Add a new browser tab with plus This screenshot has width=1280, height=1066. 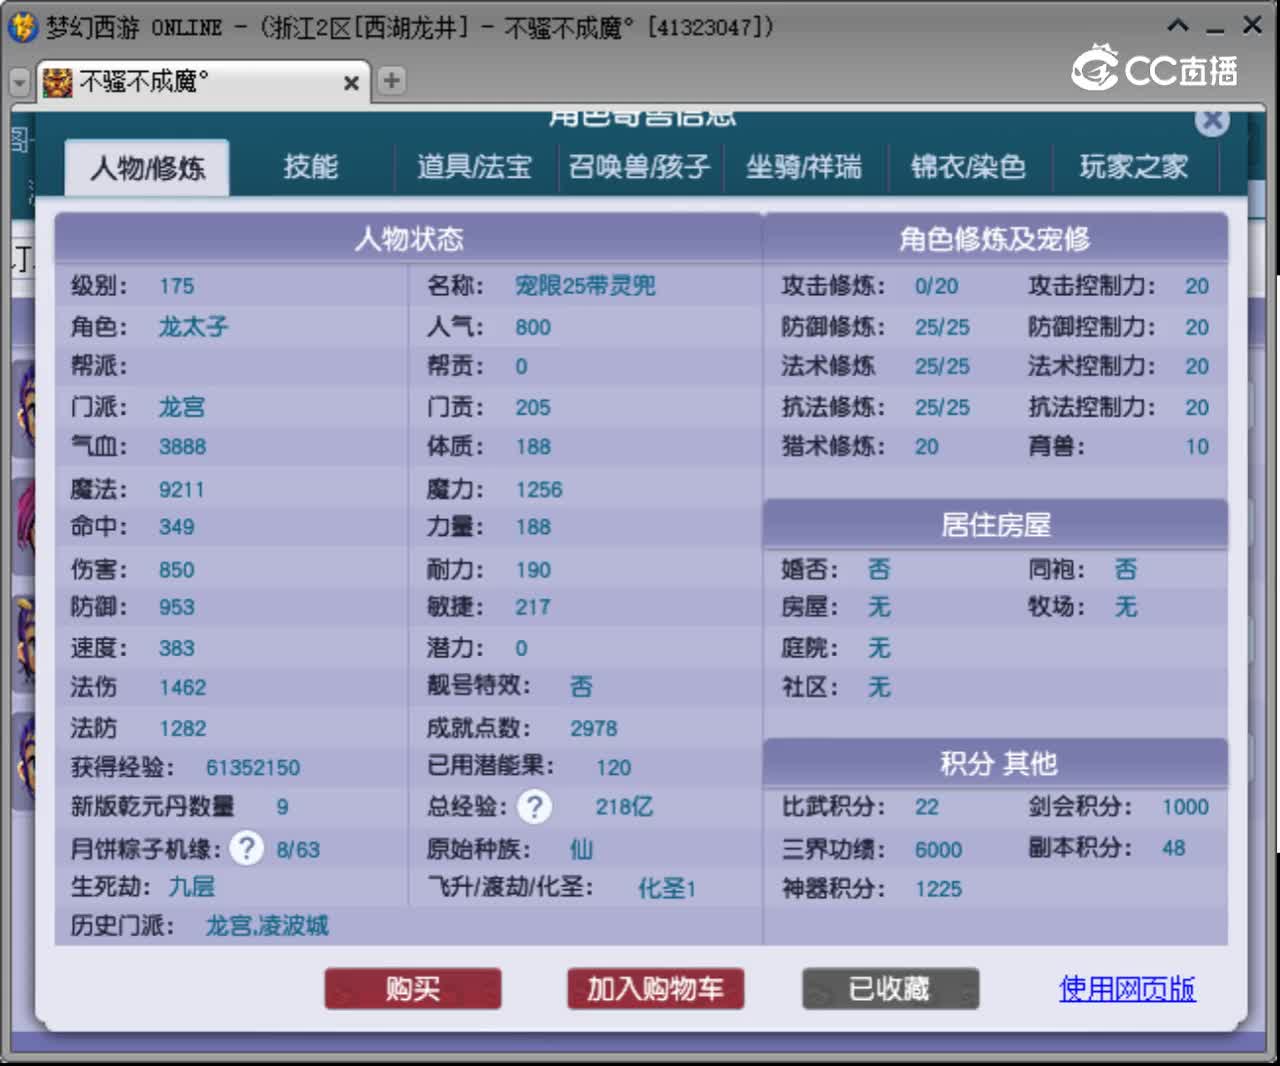(x=392, y=80)
